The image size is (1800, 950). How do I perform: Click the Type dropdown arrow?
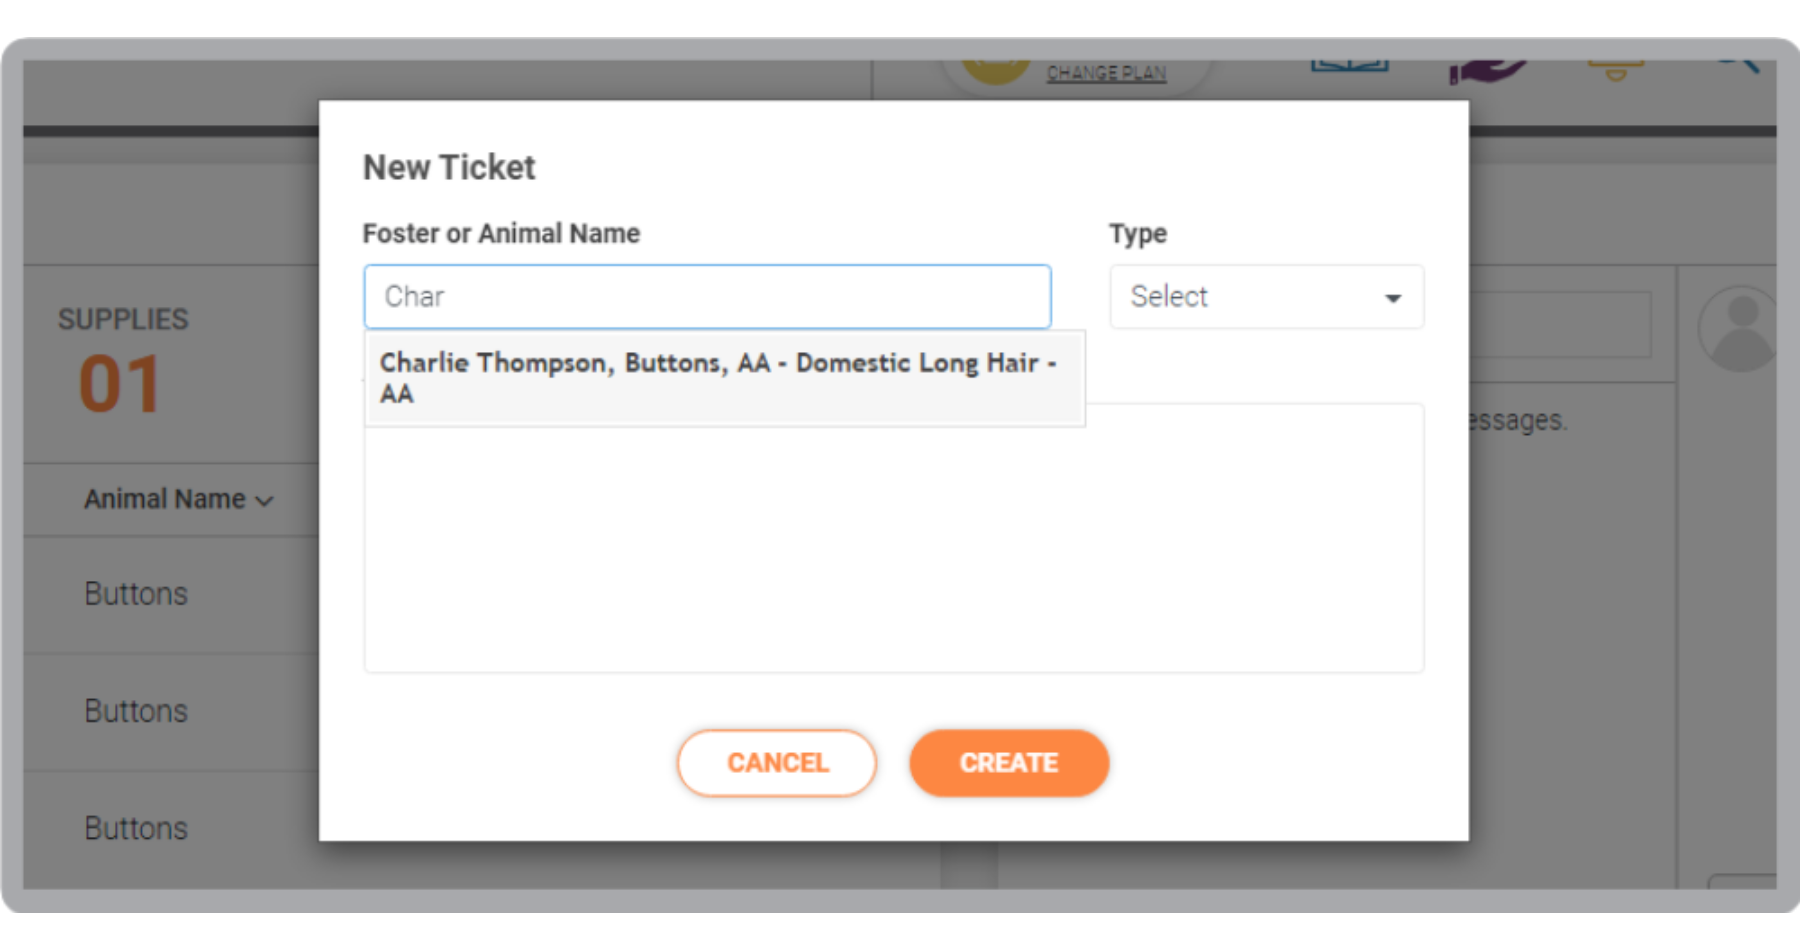1392,298
